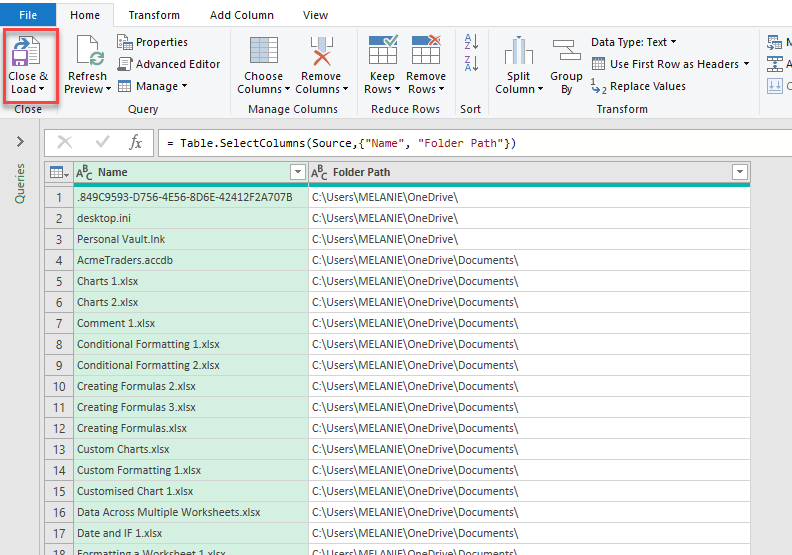Click the Refresh Preview icon

coord(87,52)
